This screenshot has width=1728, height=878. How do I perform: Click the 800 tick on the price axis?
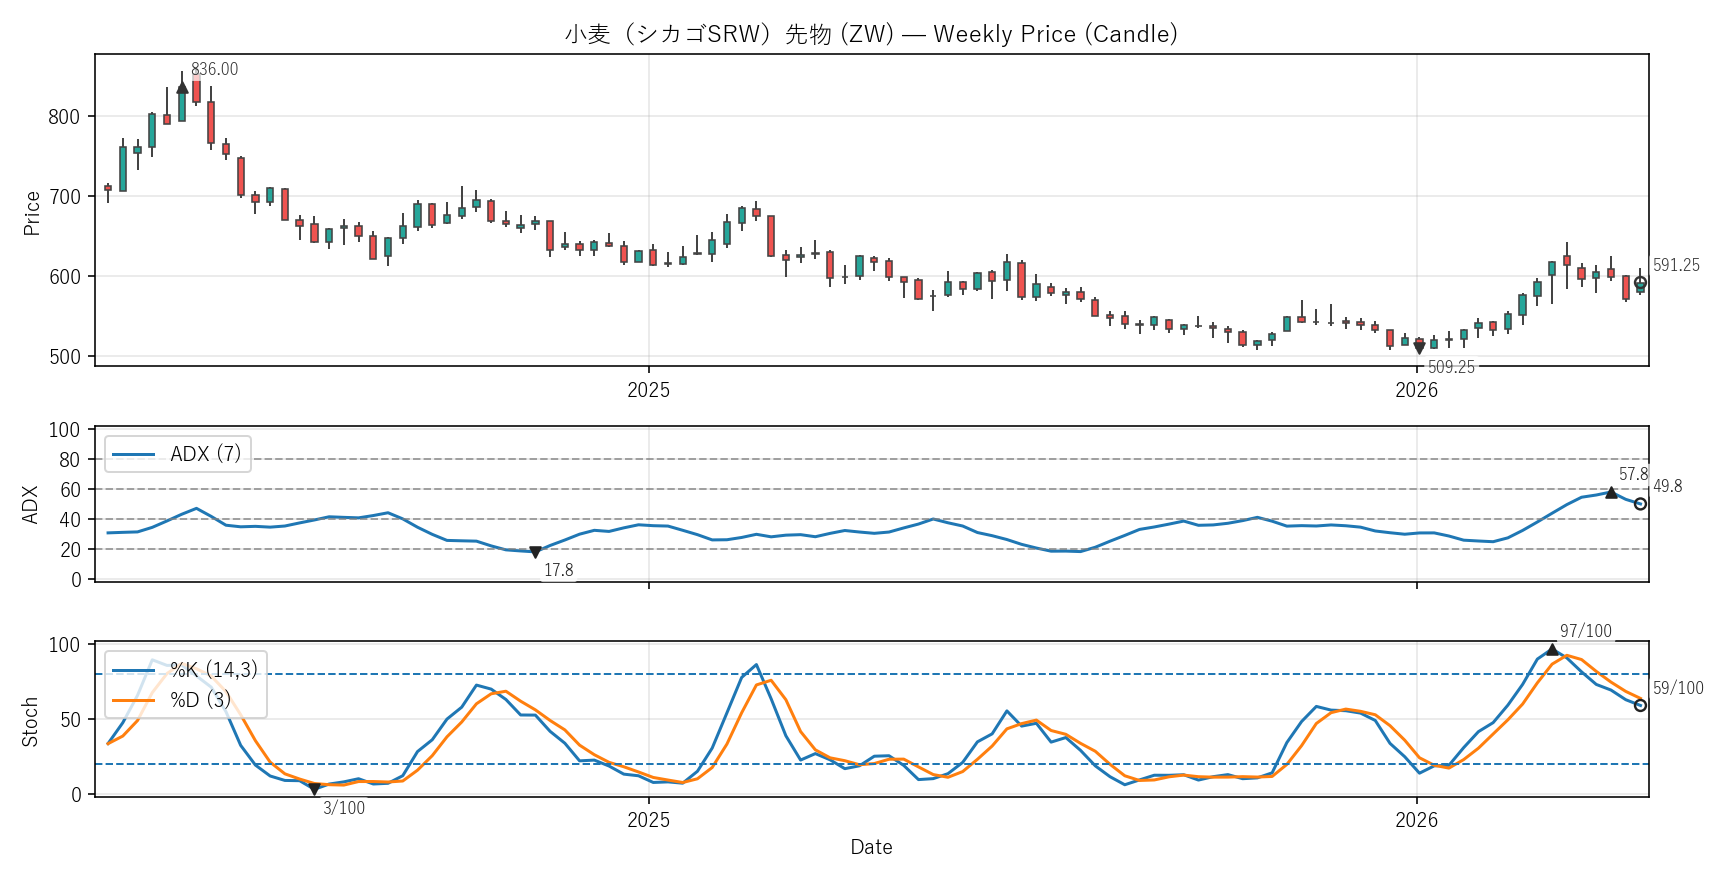[x=64, y=117]
